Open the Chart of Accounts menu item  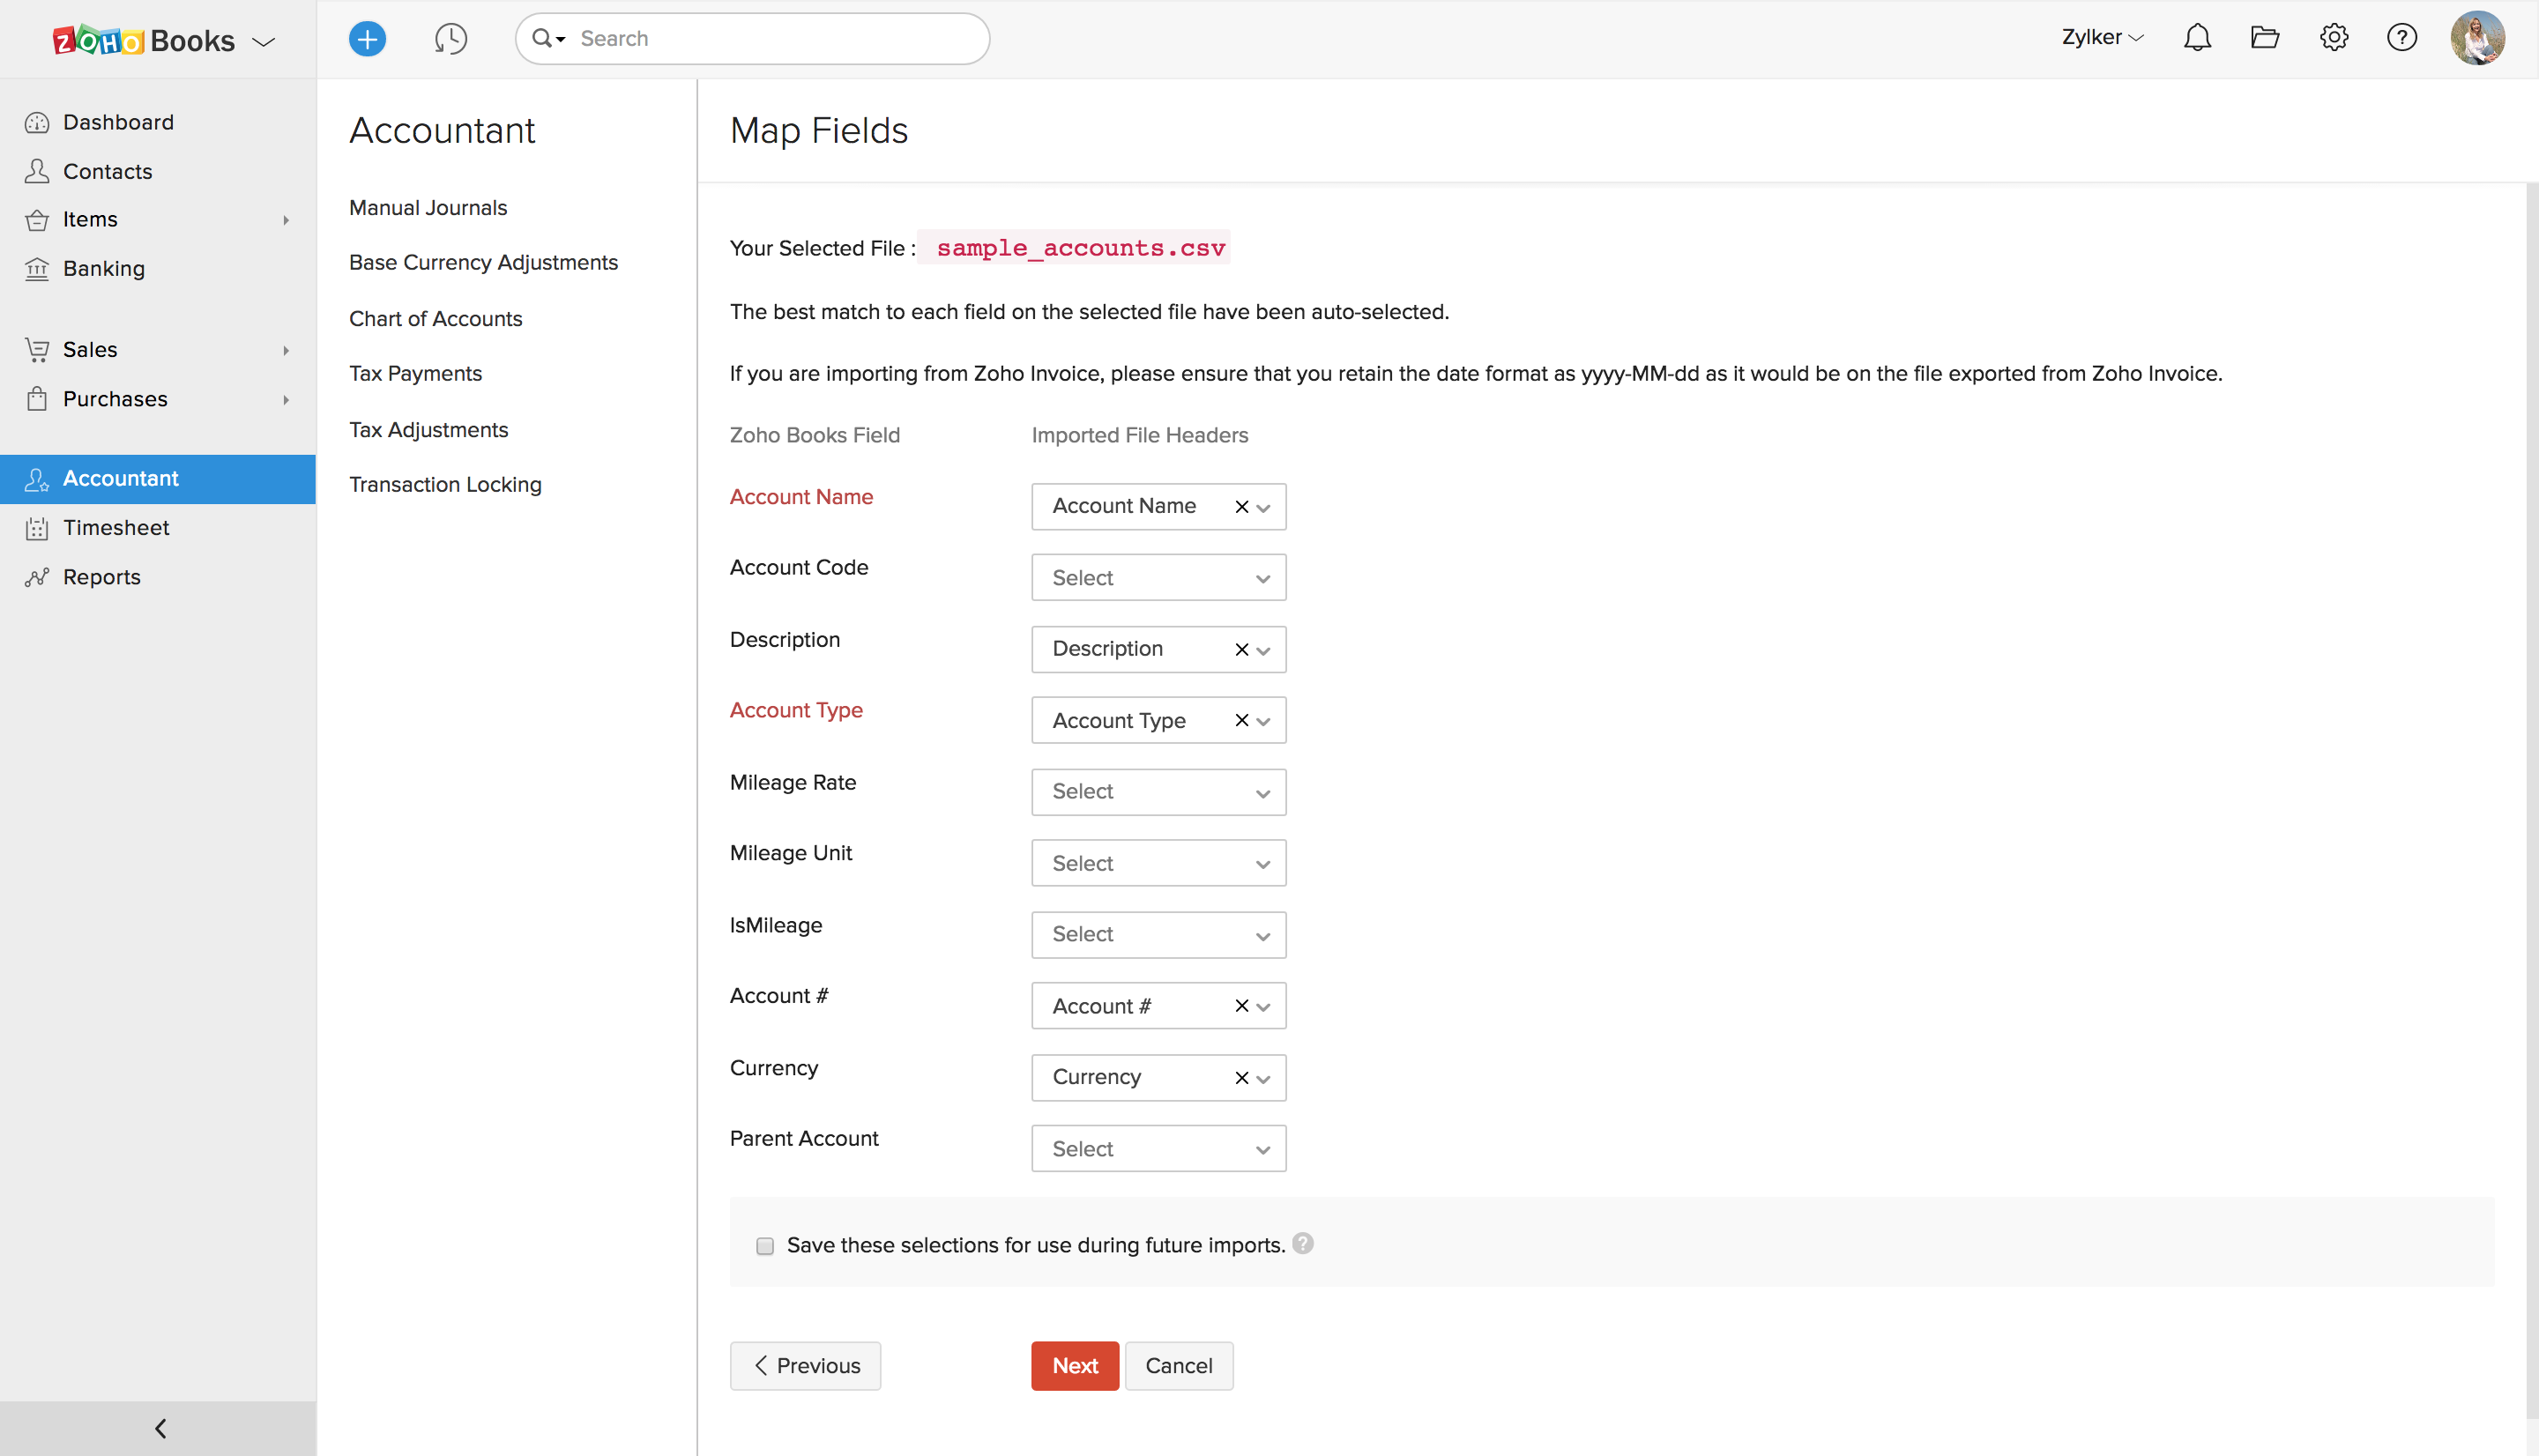[436, 317]
